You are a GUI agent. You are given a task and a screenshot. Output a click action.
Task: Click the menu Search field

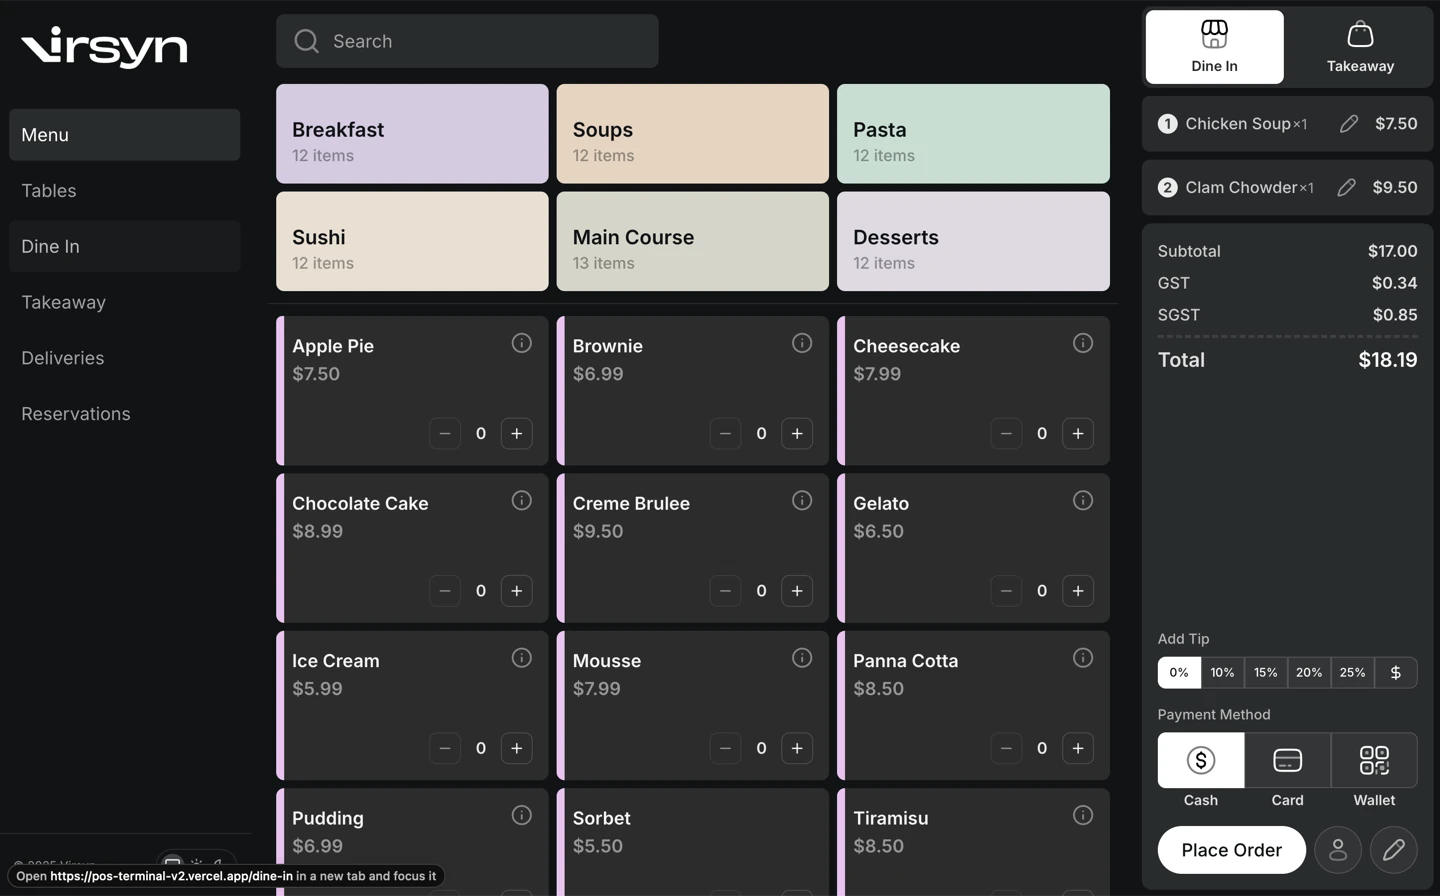[467, 41]
